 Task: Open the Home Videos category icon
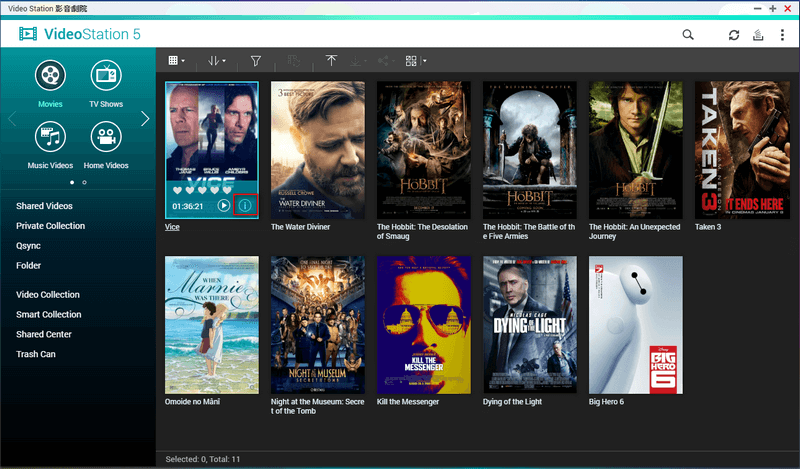click(106, 137)
